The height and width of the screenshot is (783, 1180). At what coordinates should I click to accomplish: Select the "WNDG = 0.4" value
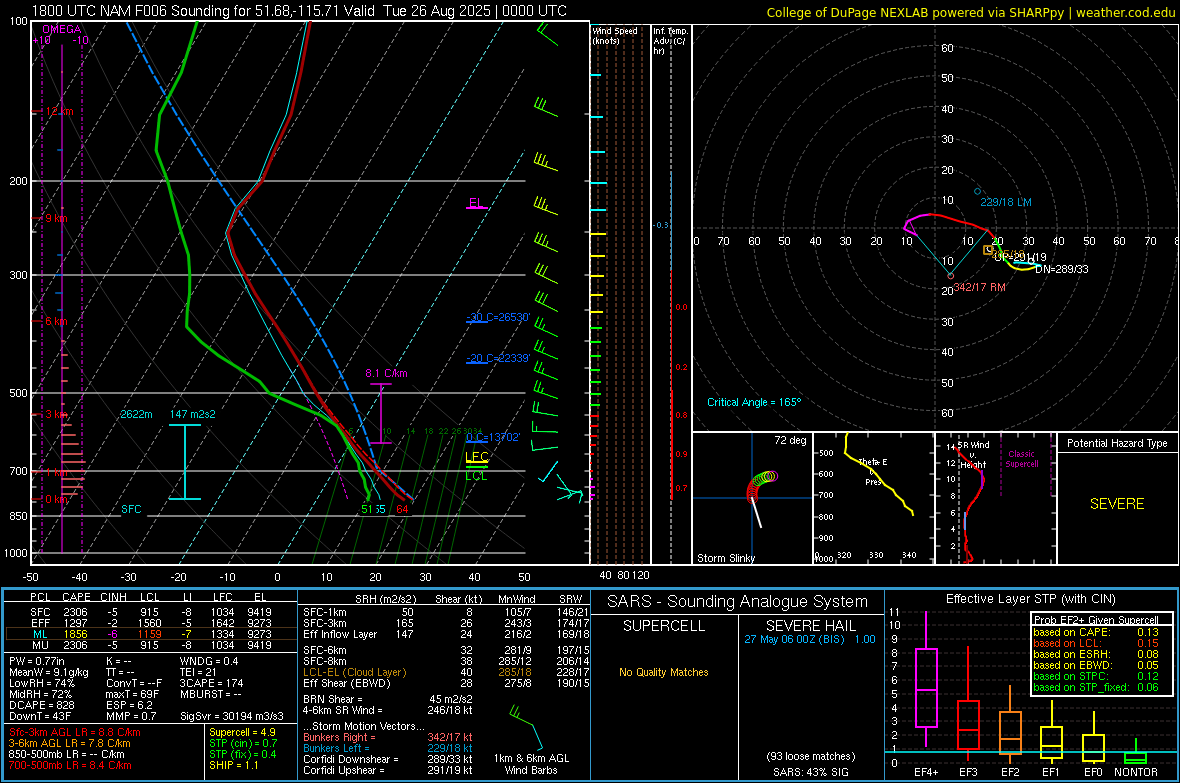click(209, 661)
